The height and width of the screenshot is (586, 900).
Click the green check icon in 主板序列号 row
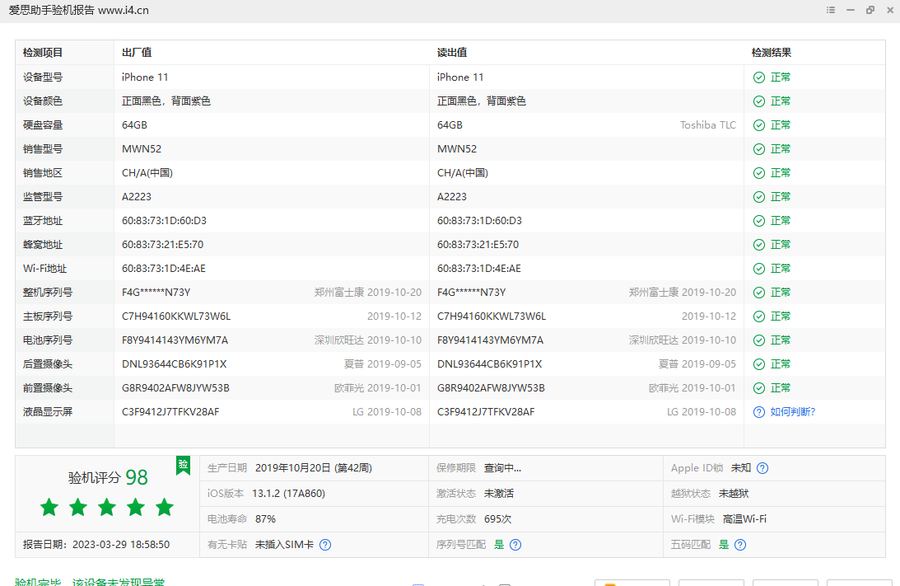tap(759, 317)
